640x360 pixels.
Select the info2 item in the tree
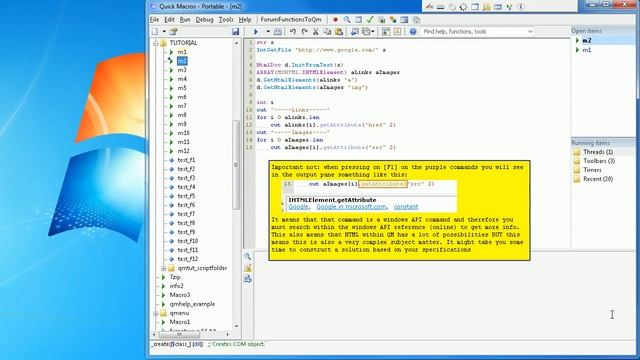click(177, 286)
